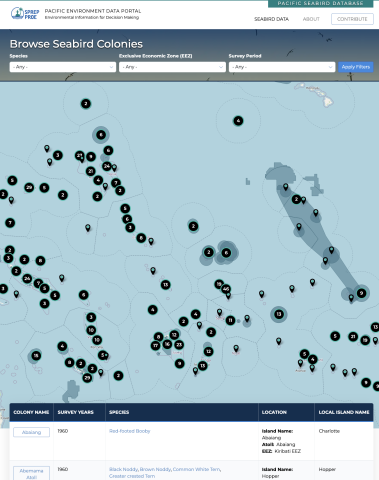Click the Local Island Name column header

[344, 412]
